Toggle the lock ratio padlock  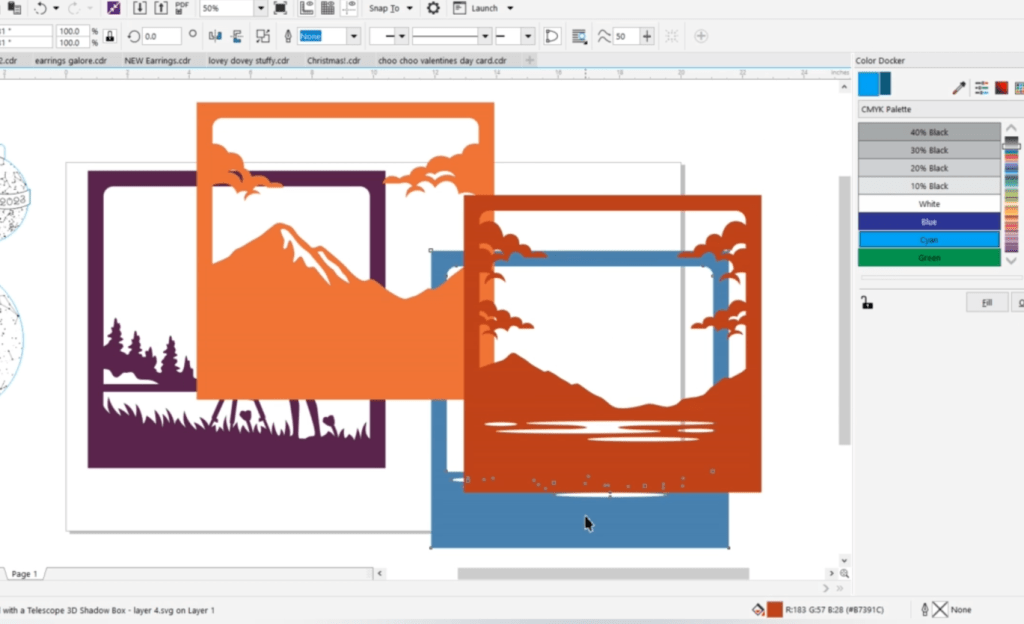(109, 36)
